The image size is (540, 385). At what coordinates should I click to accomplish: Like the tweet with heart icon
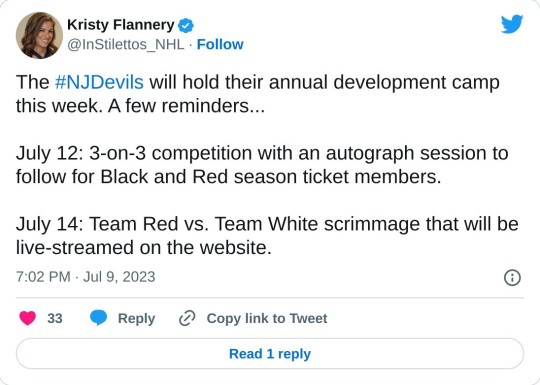pos(28,318)
